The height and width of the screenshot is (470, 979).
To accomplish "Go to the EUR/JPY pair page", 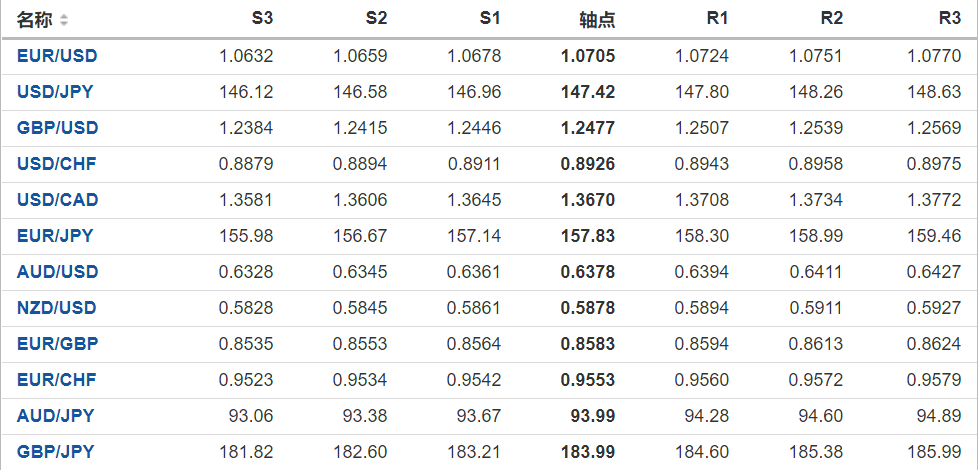I will [x=55, y=236].
